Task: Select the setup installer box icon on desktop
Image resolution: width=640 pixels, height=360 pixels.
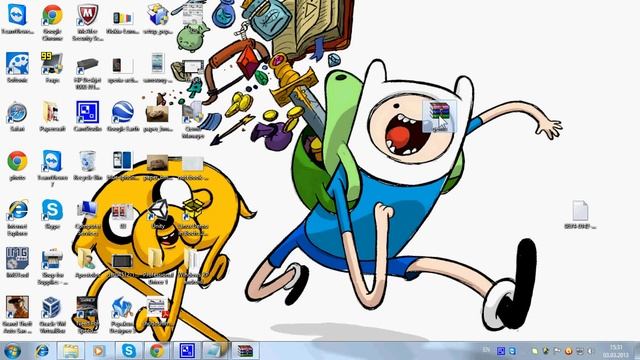Action: [158, 15]
